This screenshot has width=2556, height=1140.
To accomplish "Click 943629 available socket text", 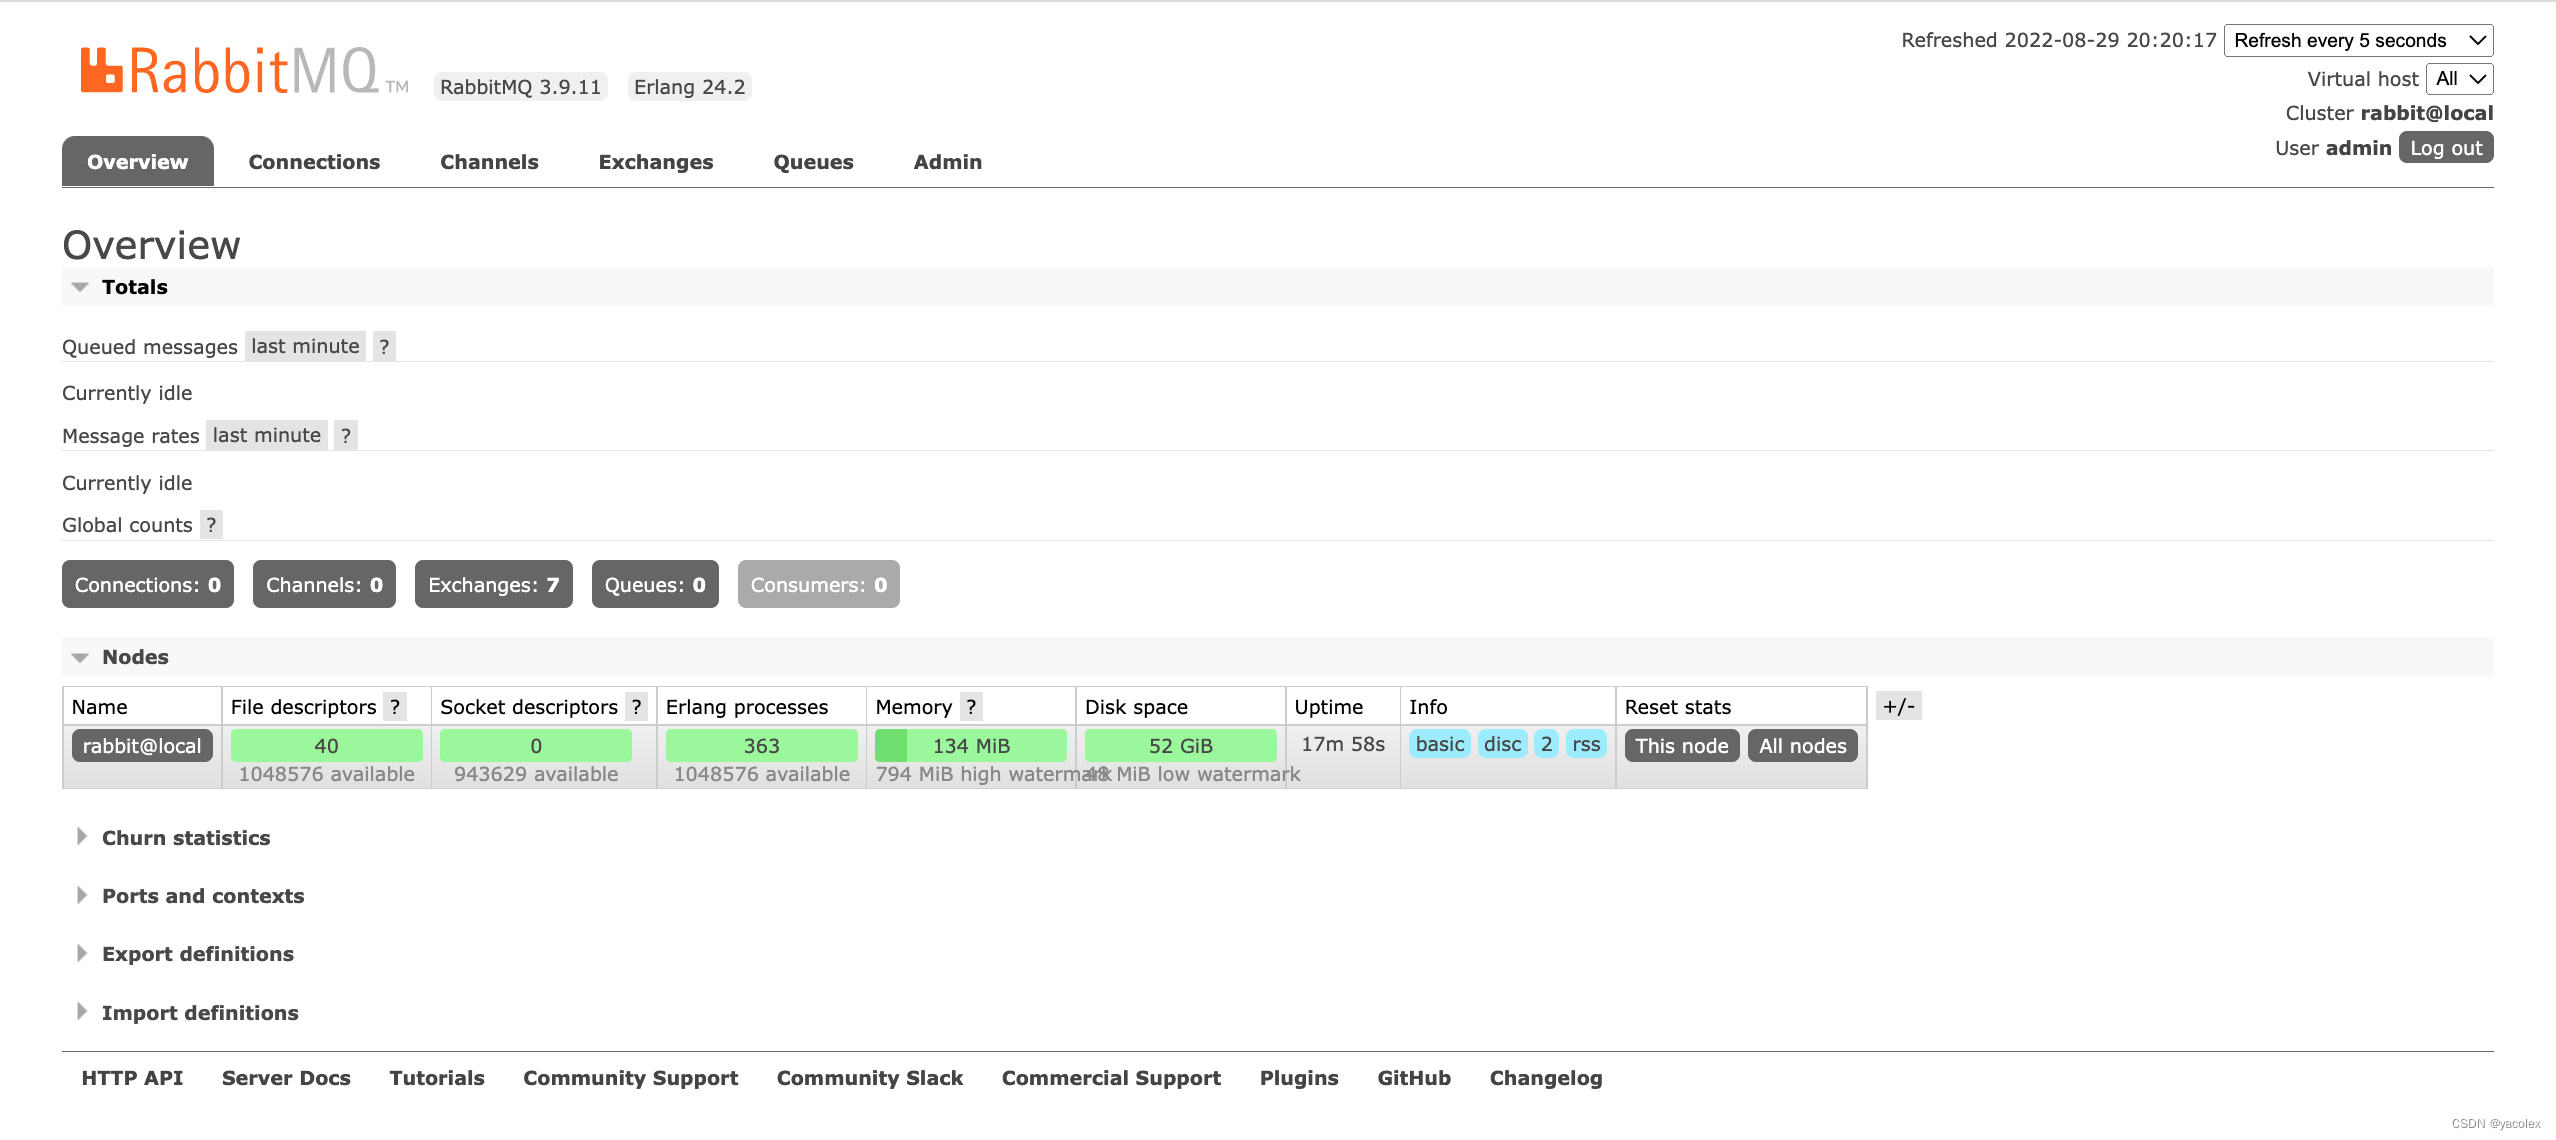I will 536,774.
